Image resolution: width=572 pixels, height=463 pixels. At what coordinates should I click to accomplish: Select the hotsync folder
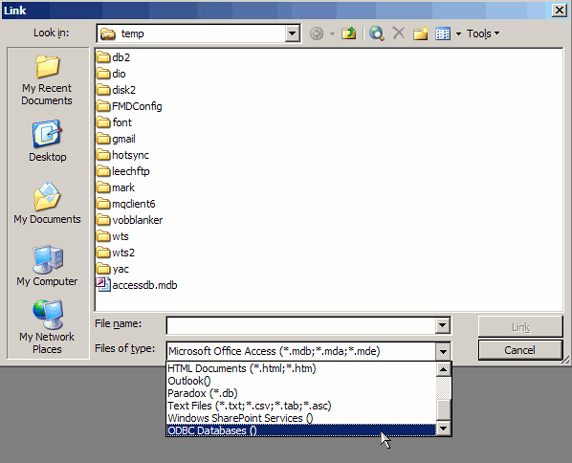pyautogui.click(x=123, y=155)
